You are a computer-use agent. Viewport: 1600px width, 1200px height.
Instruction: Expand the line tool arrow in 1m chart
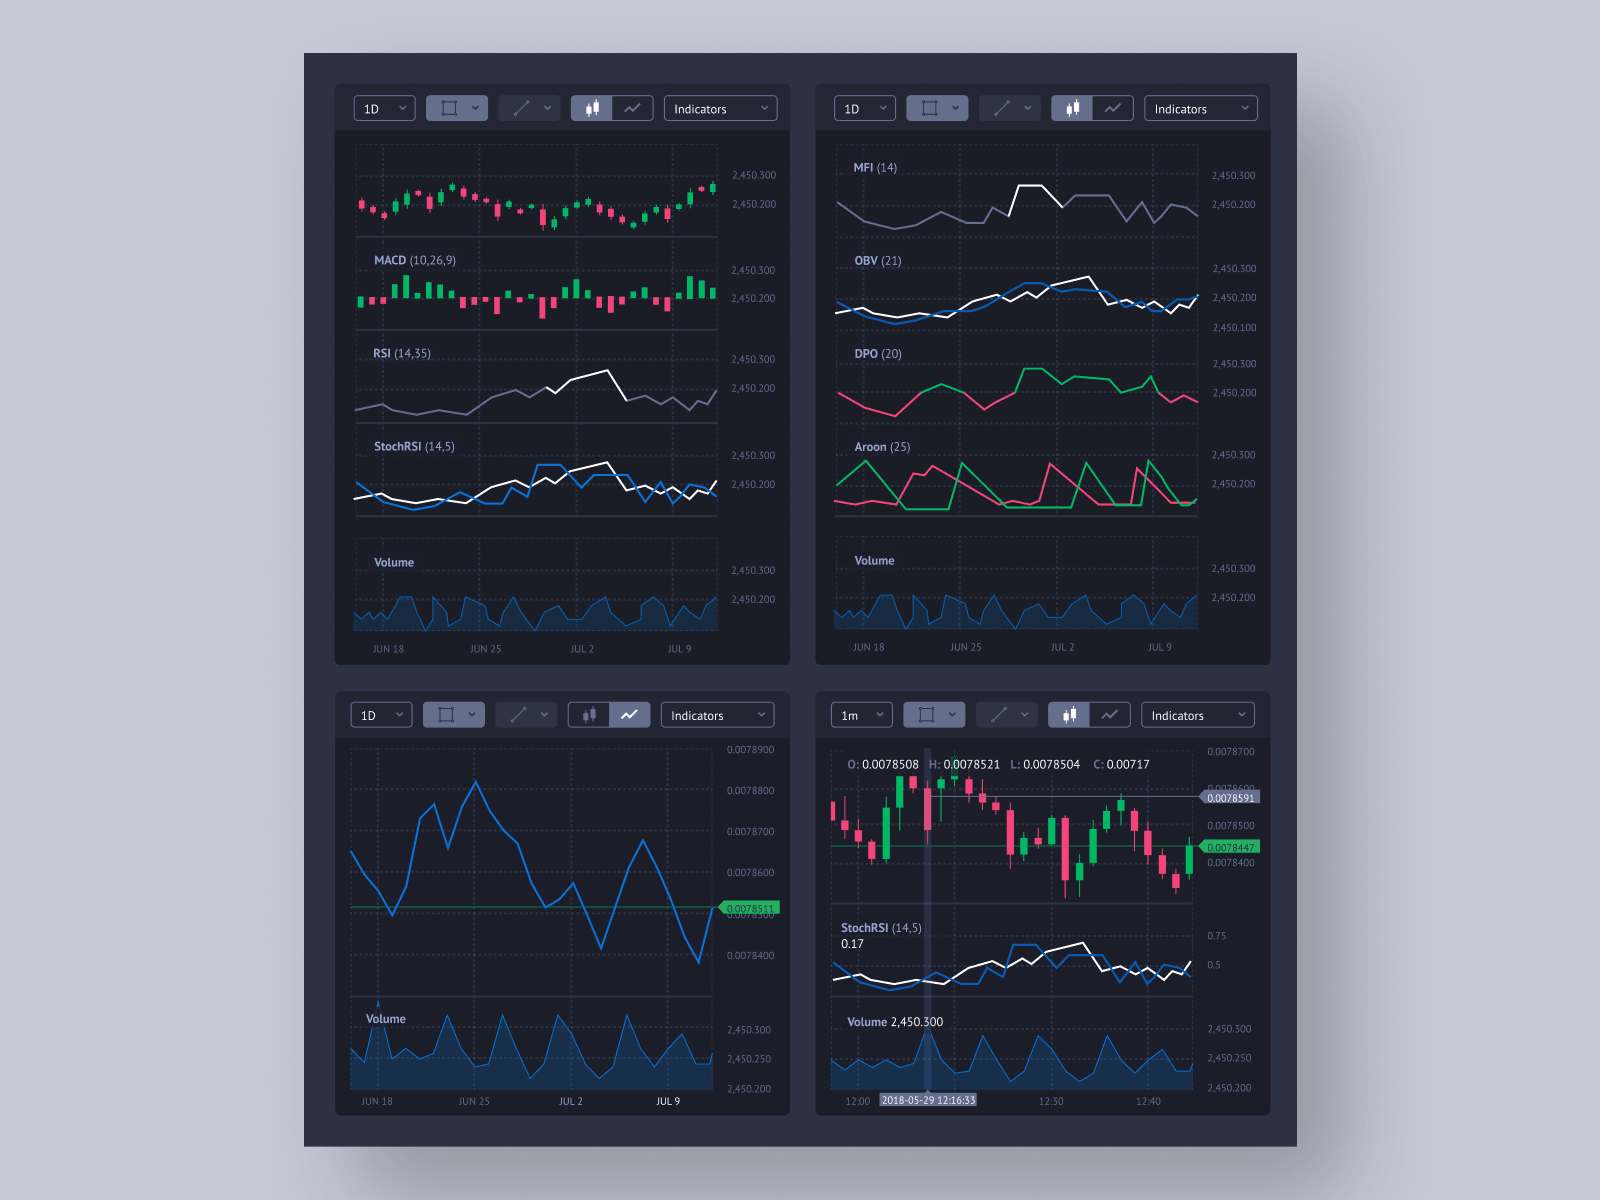(1024, 715)
